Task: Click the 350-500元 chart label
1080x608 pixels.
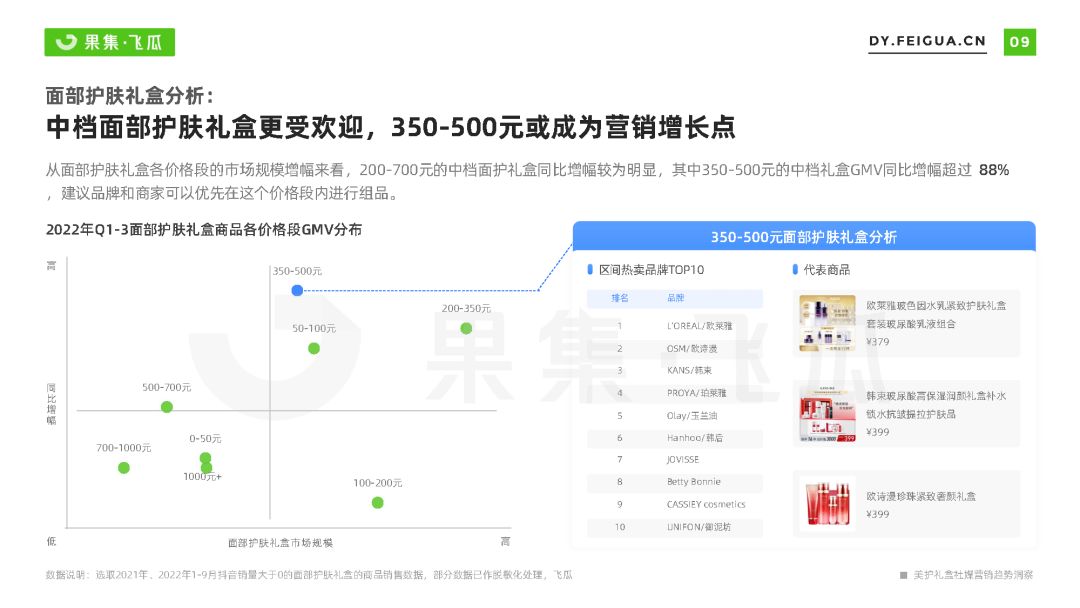Action: tap(297, 271)
